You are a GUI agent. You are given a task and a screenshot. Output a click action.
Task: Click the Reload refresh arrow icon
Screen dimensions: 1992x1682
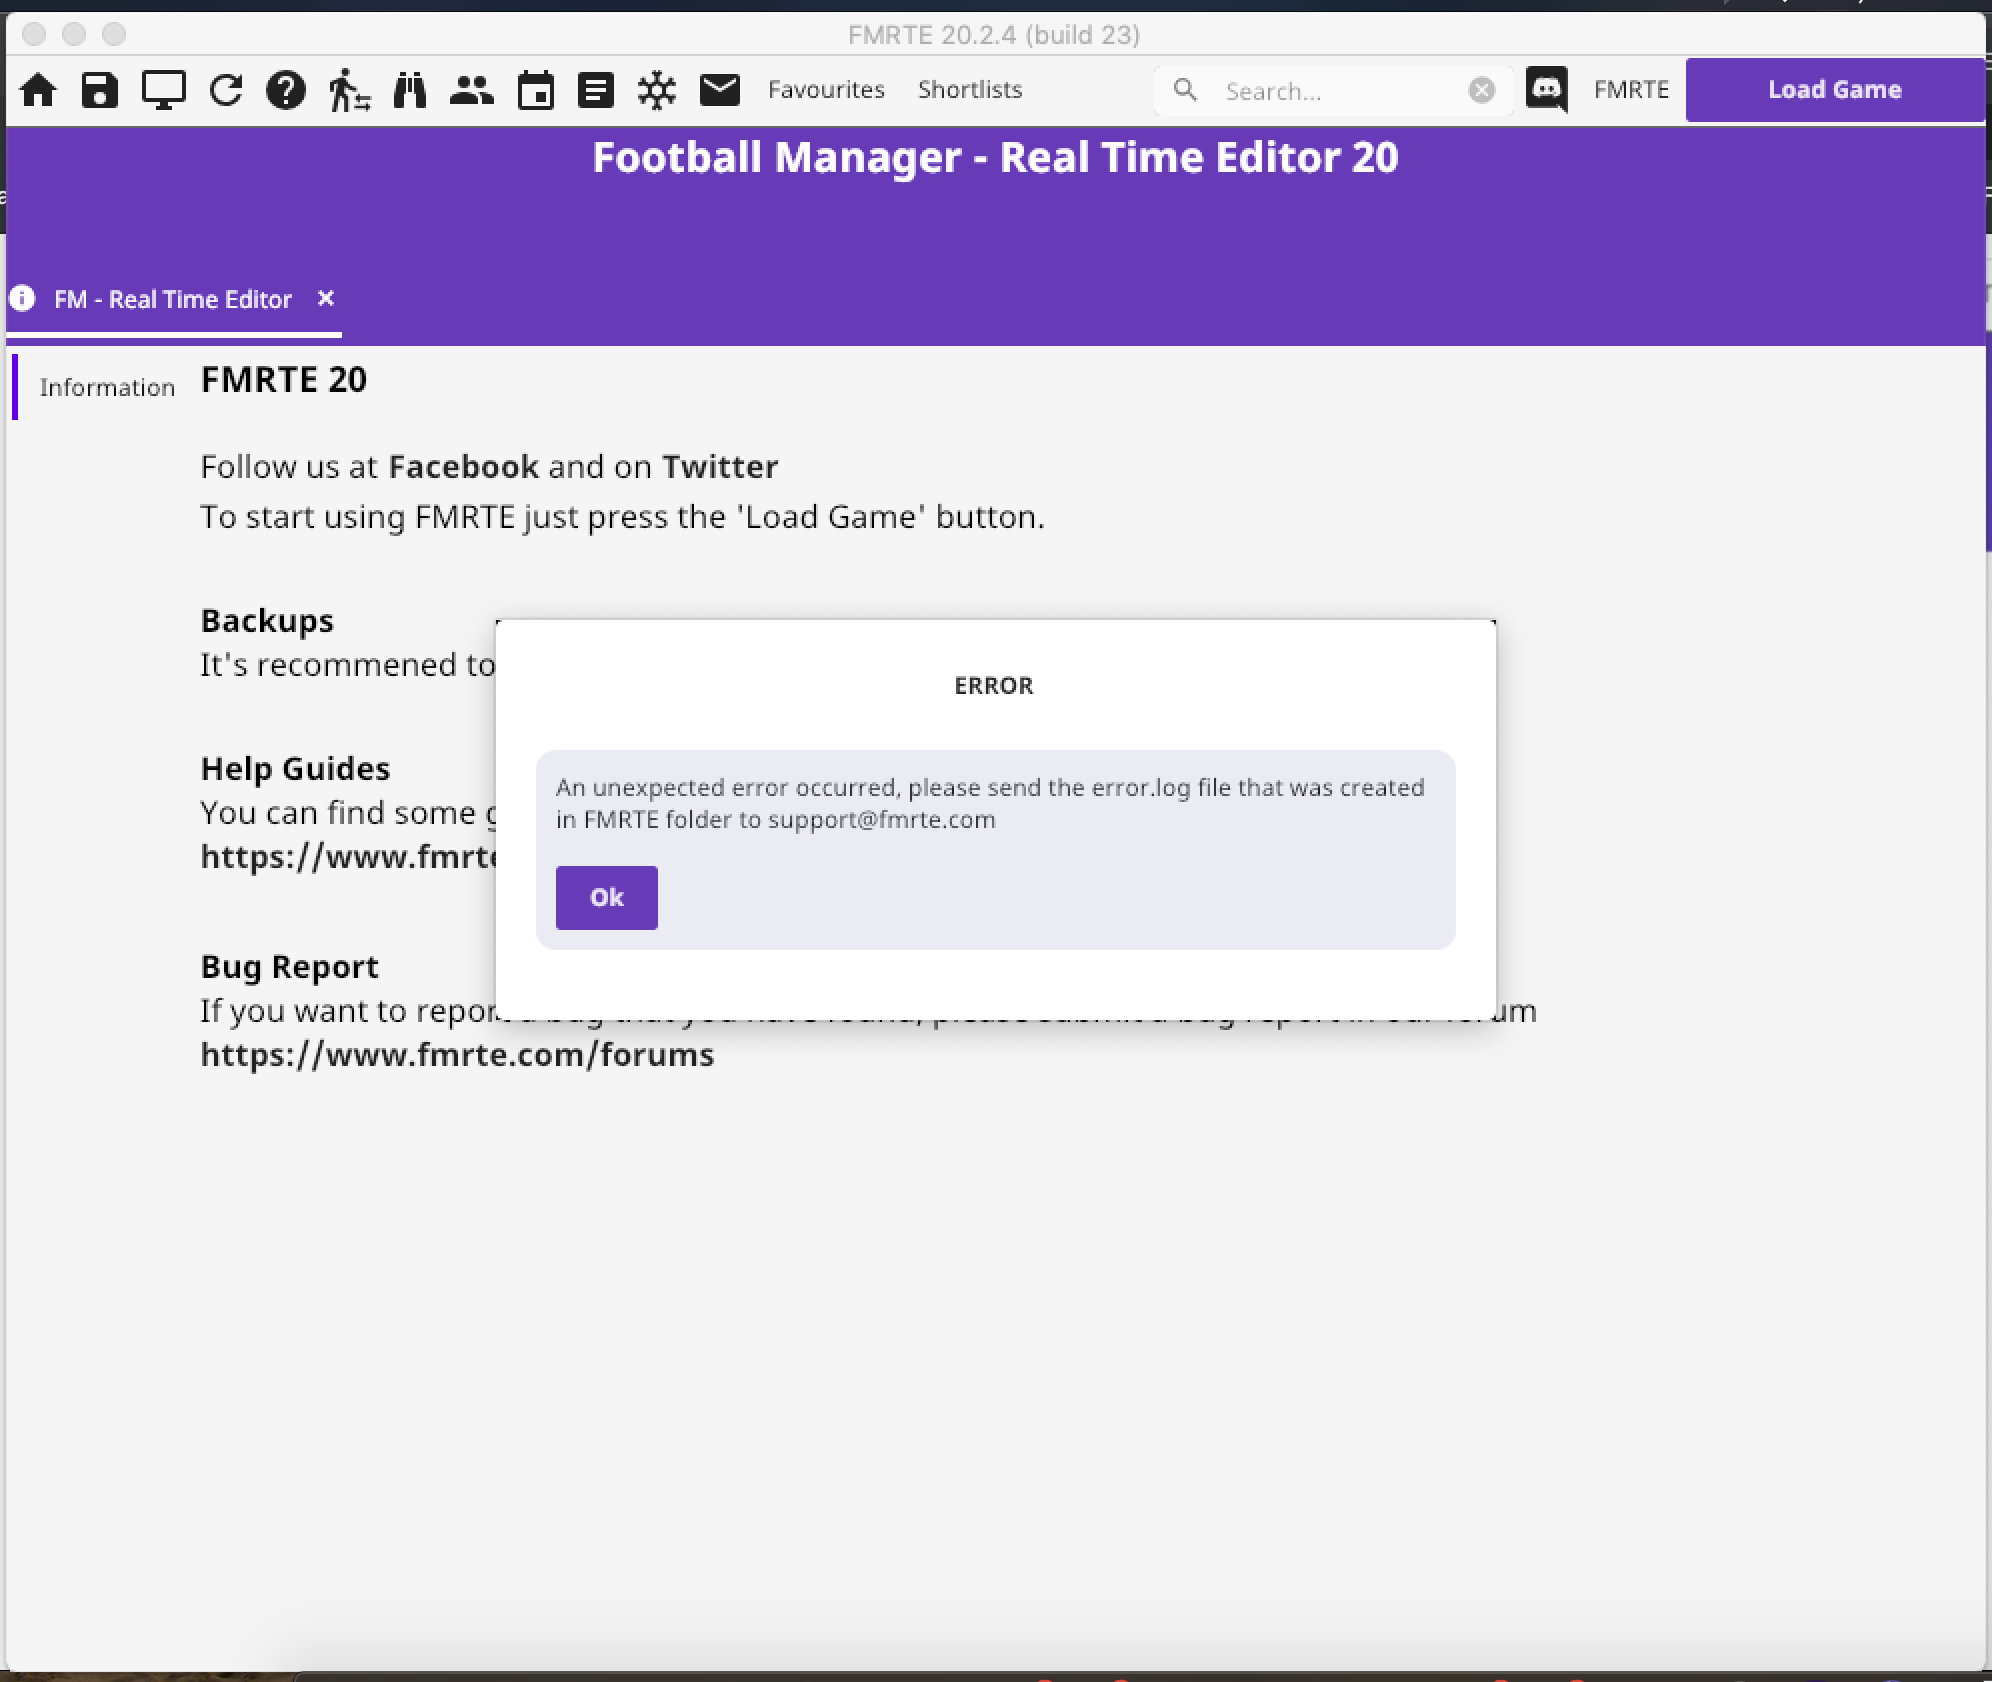coord(226,90)
